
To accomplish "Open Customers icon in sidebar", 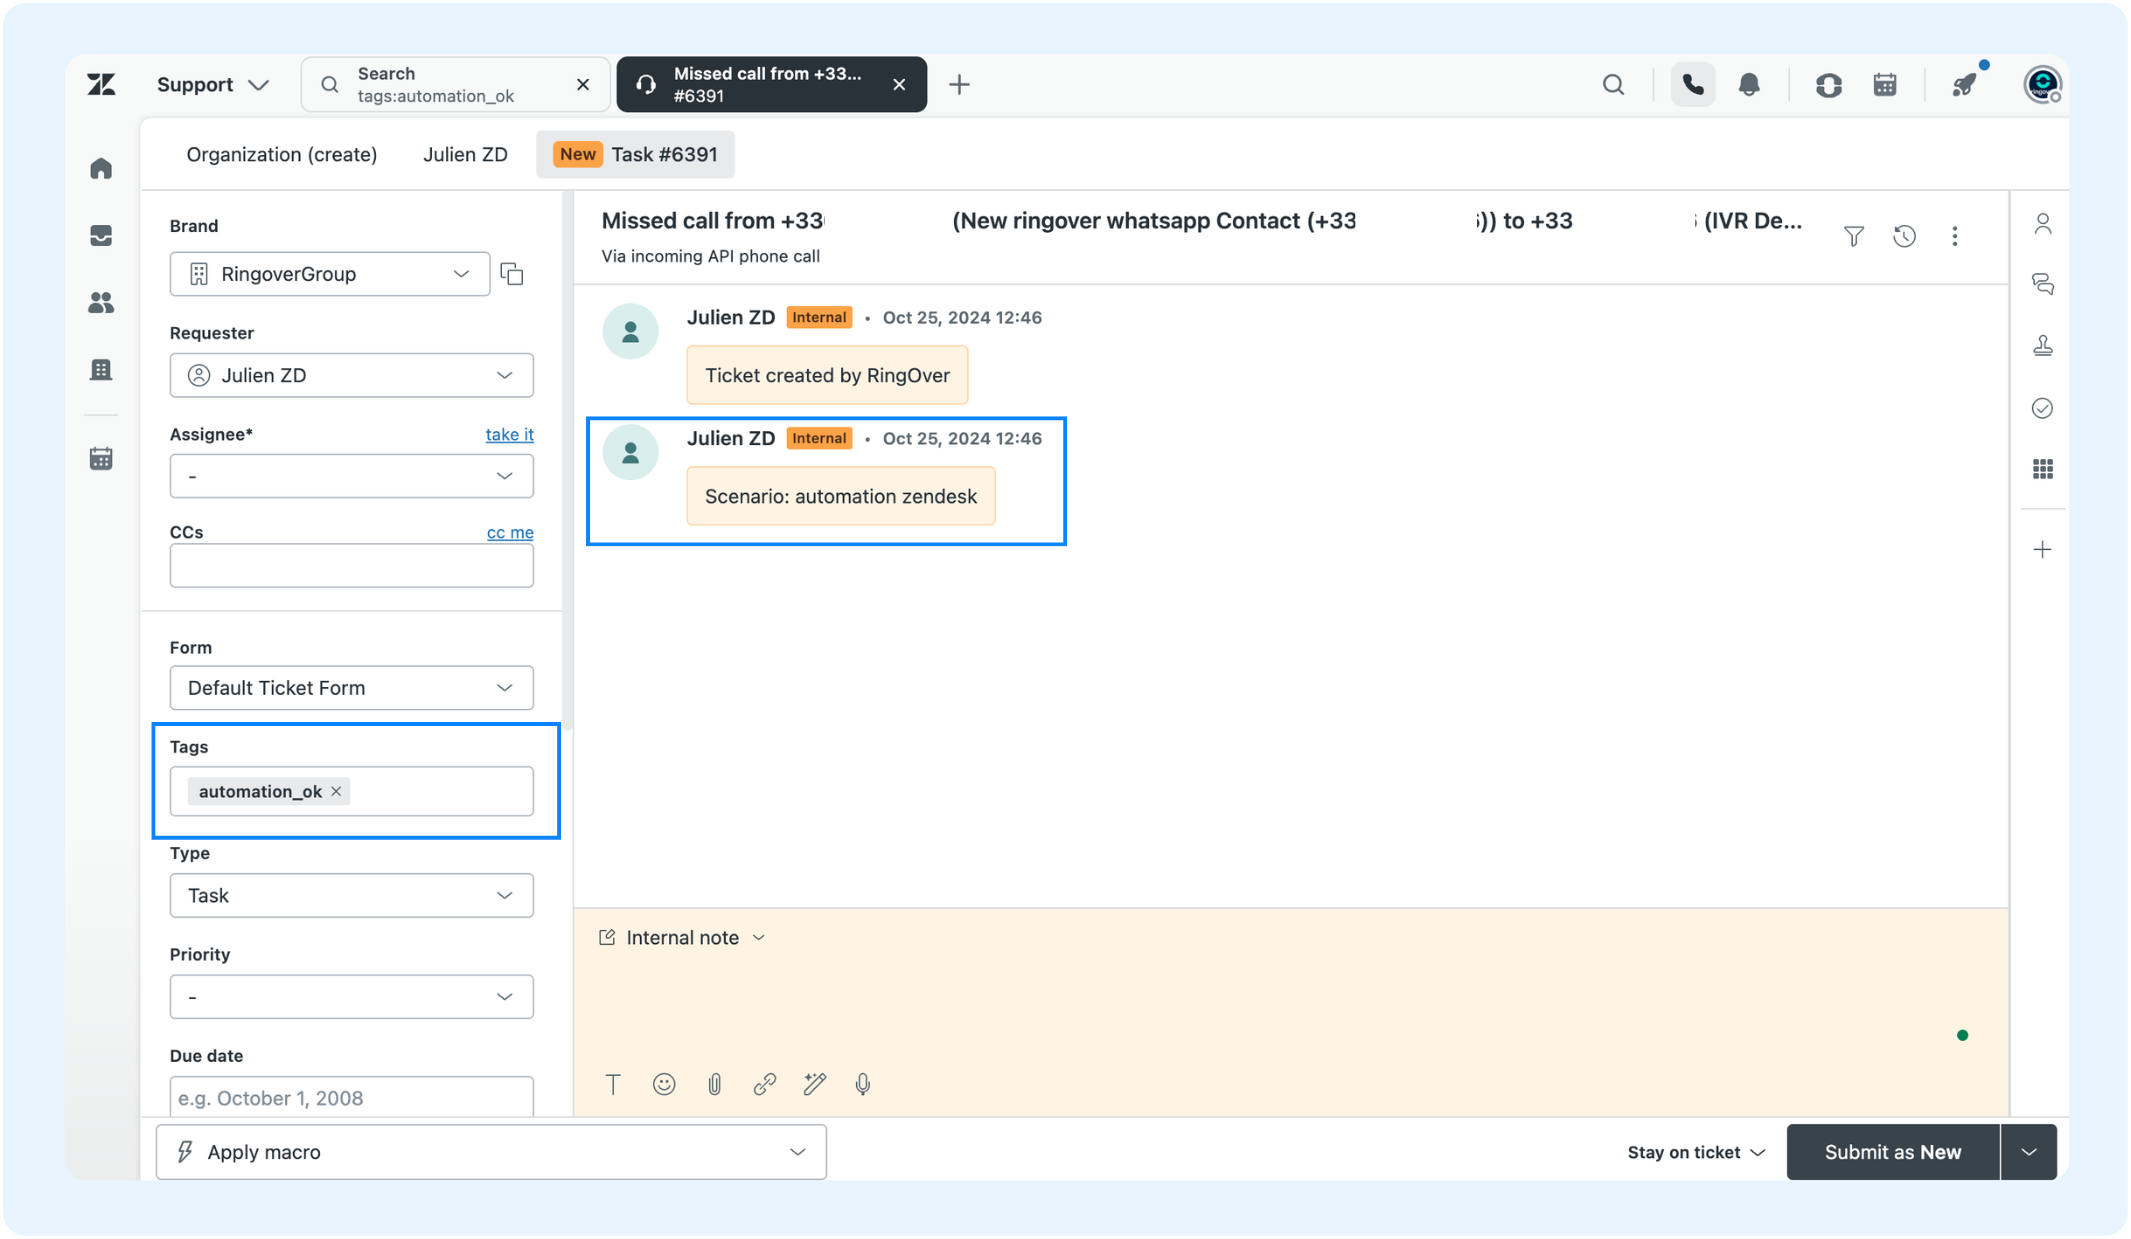I will (101, 302).
